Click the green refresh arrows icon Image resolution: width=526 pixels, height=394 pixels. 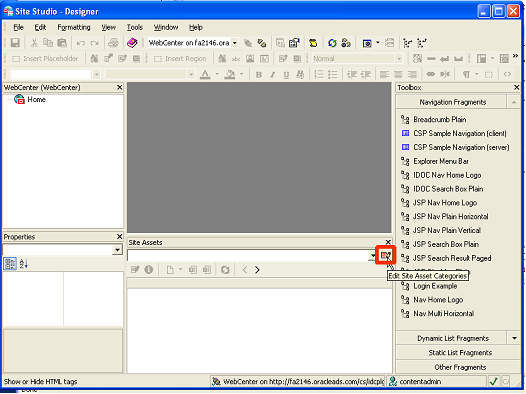[x=332, y=43]
